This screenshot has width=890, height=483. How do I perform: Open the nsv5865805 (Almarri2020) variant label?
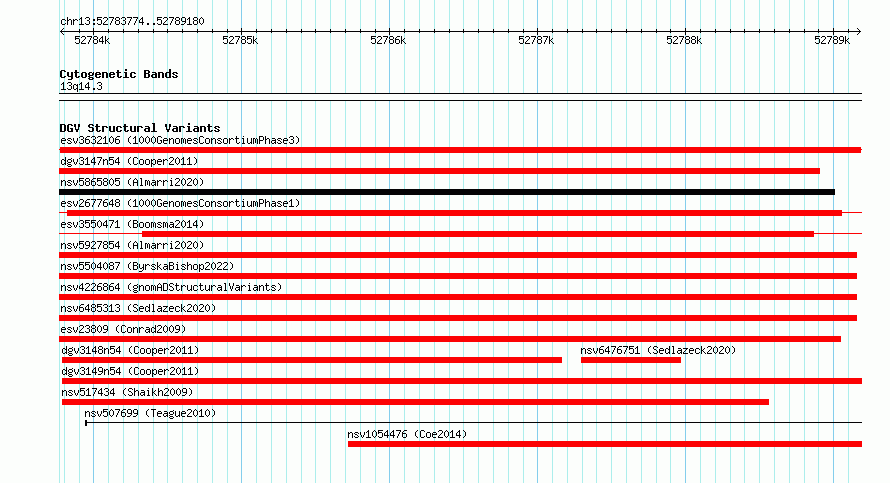point(132,182)
